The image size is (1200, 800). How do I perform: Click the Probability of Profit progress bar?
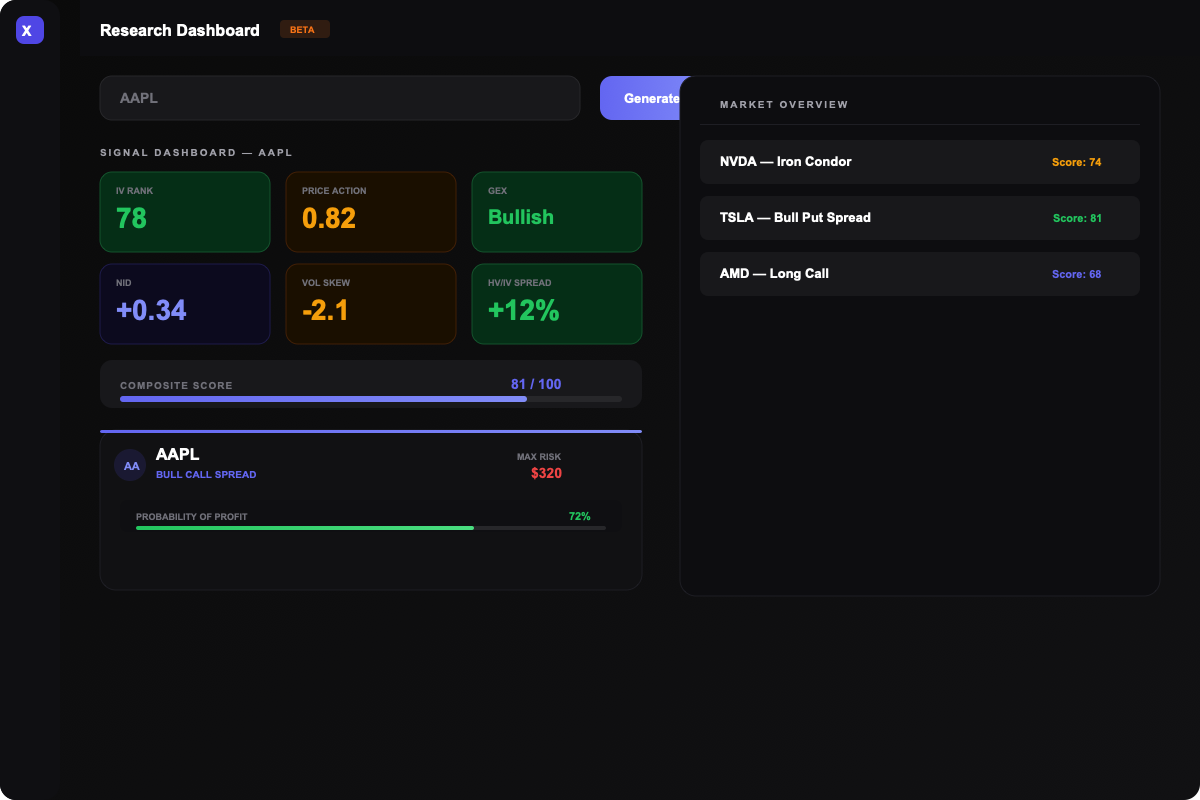[370, 527]
